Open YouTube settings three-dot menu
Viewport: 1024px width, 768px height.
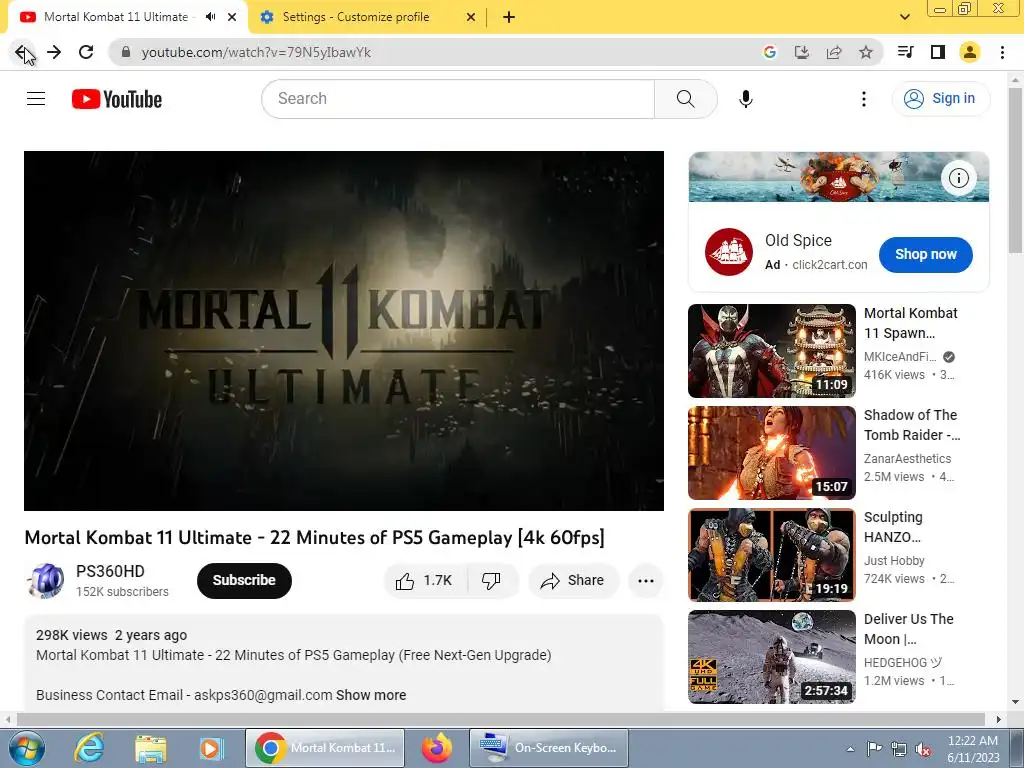864,99
